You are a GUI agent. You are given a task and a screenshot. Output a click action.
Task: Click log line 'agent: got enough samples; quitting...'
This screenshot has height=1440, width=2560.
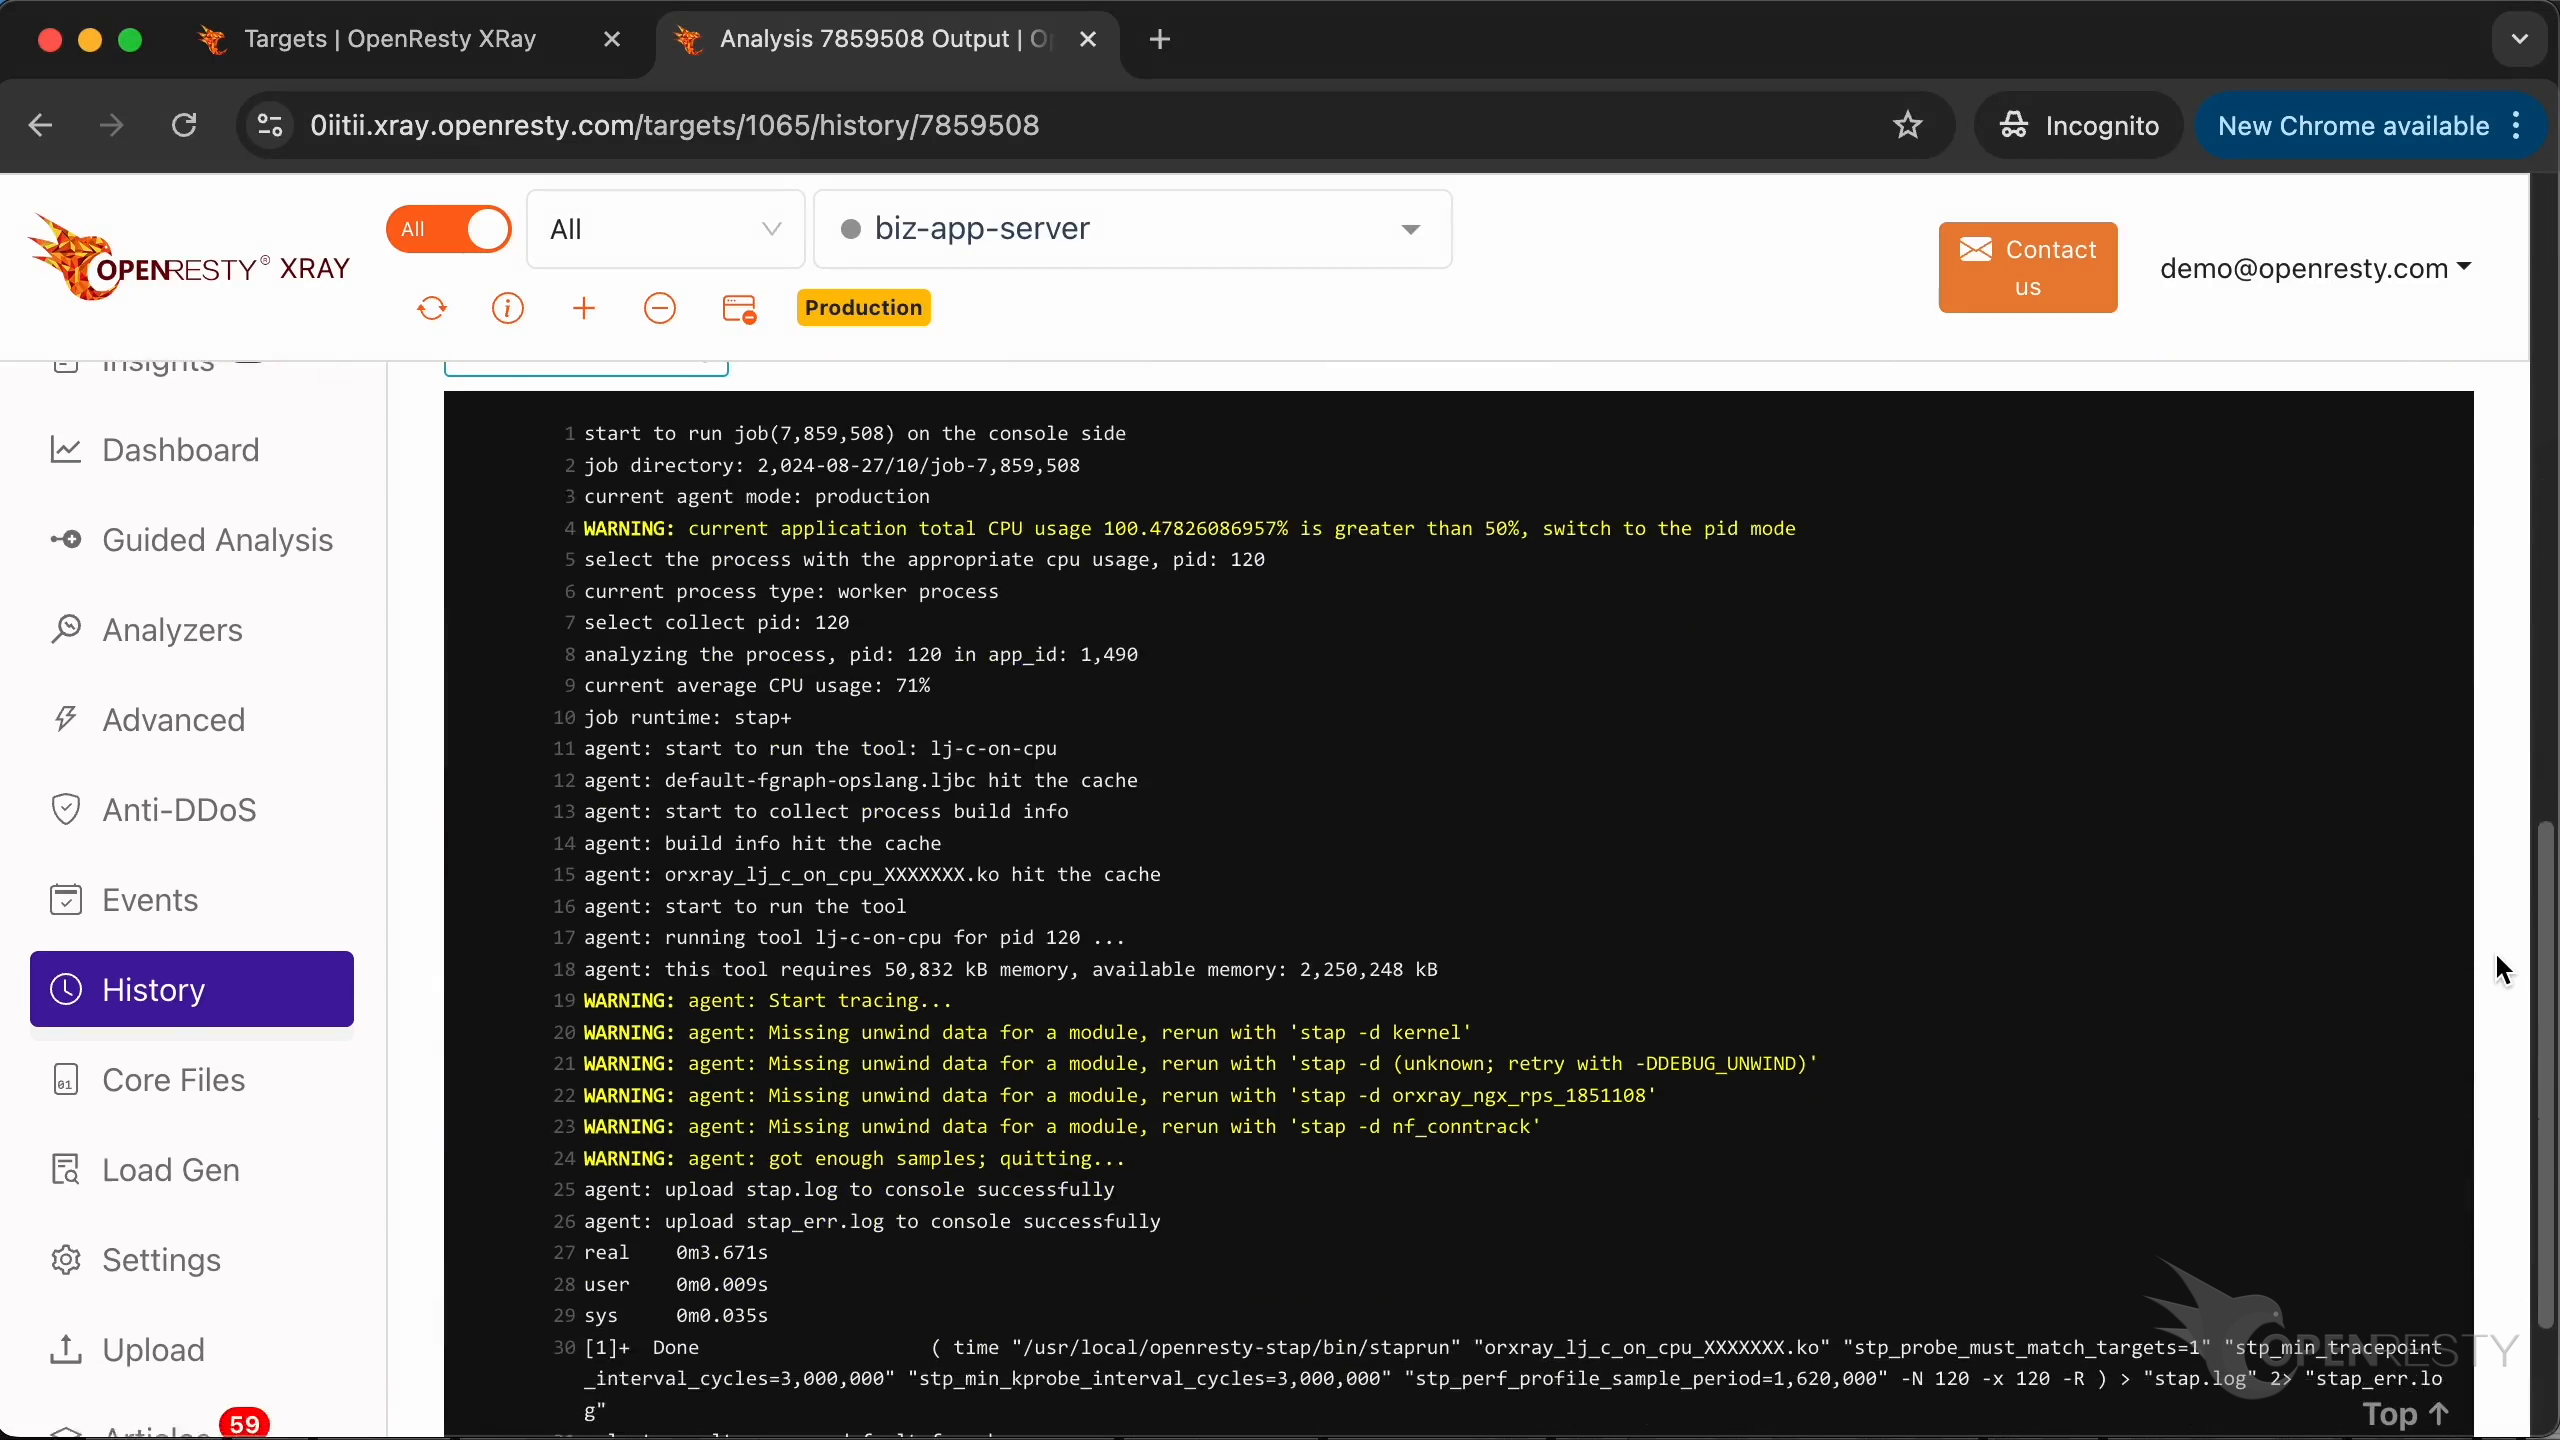coord(854,1158)
